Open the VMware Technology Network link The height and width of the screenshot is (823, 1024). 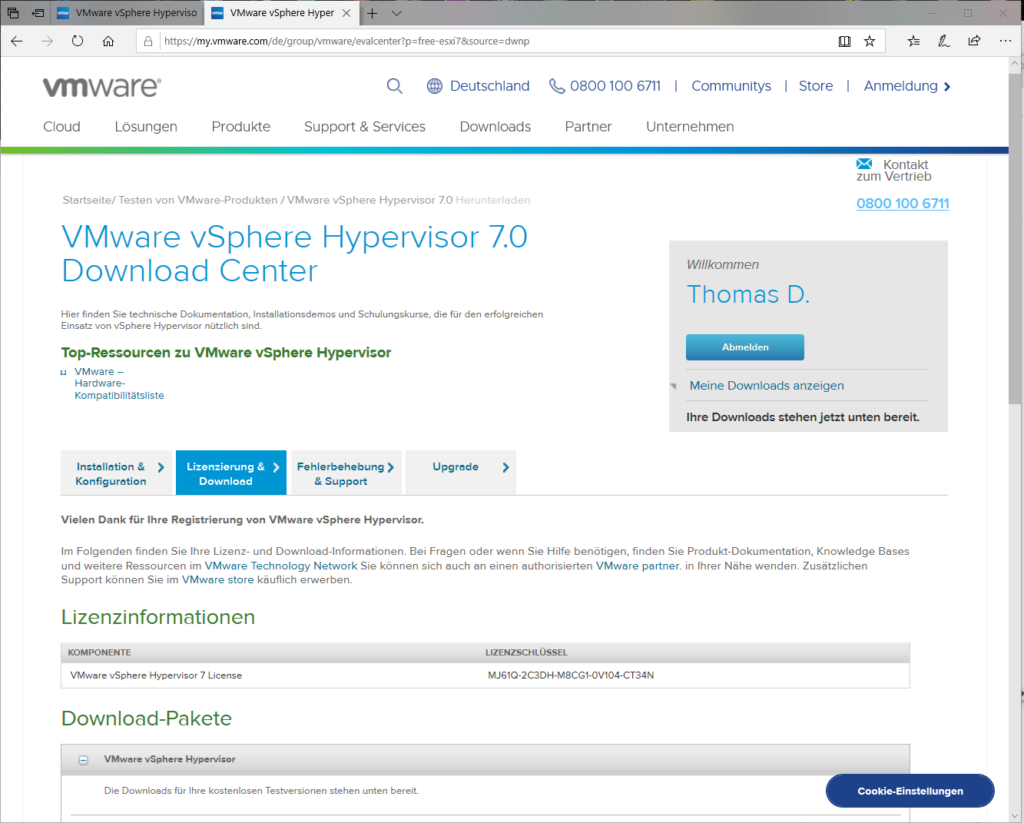(281, 566)
